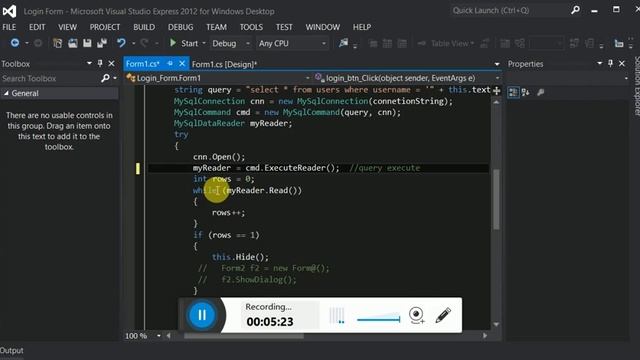Adjust the recording volume slider
Viewport: 640px width, 360px height.
pos(378,319)
